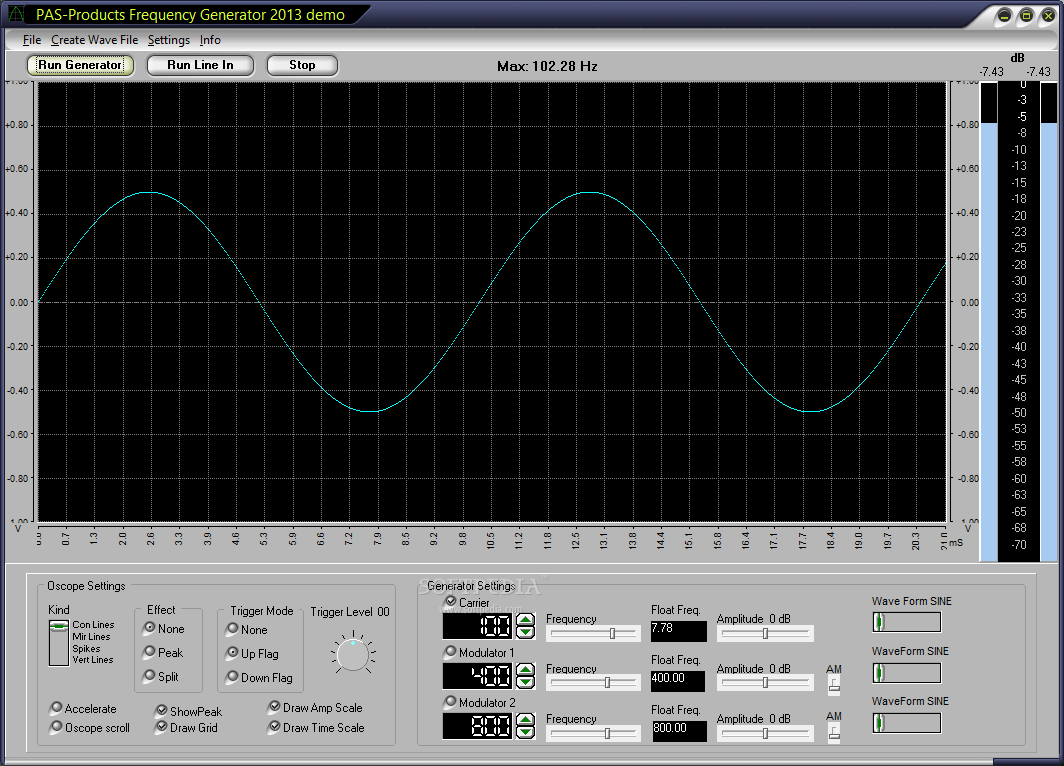1064x766 pixels.
Task: Decrease Carrier frequency with down arrow
Action: 525,632
